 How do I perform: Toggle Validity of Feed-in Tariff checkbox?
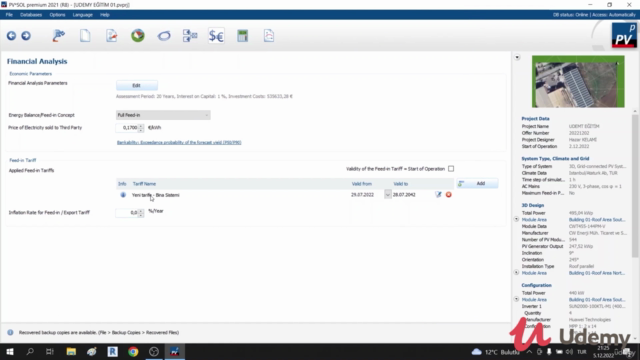[x=451, y=169]
